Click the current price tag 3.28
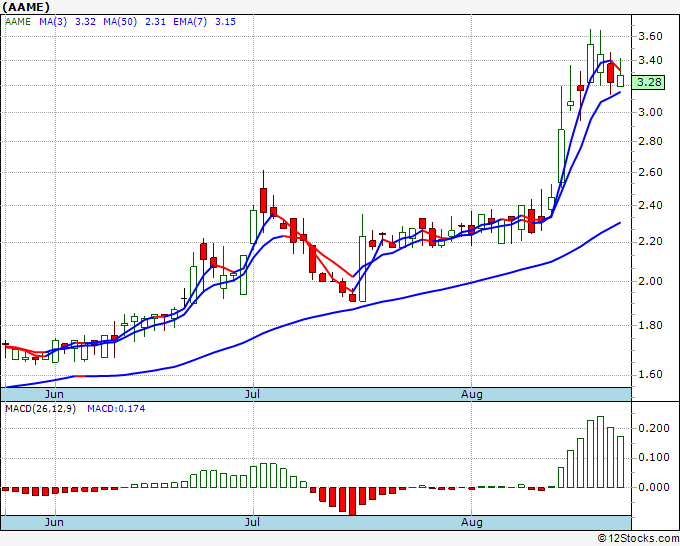This screenshot has width=680, height=546. (x=649, y=82)
